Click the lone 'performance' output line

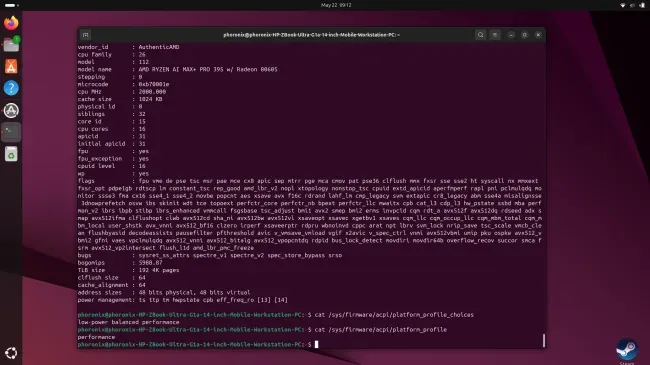click(x=96, y=337)
